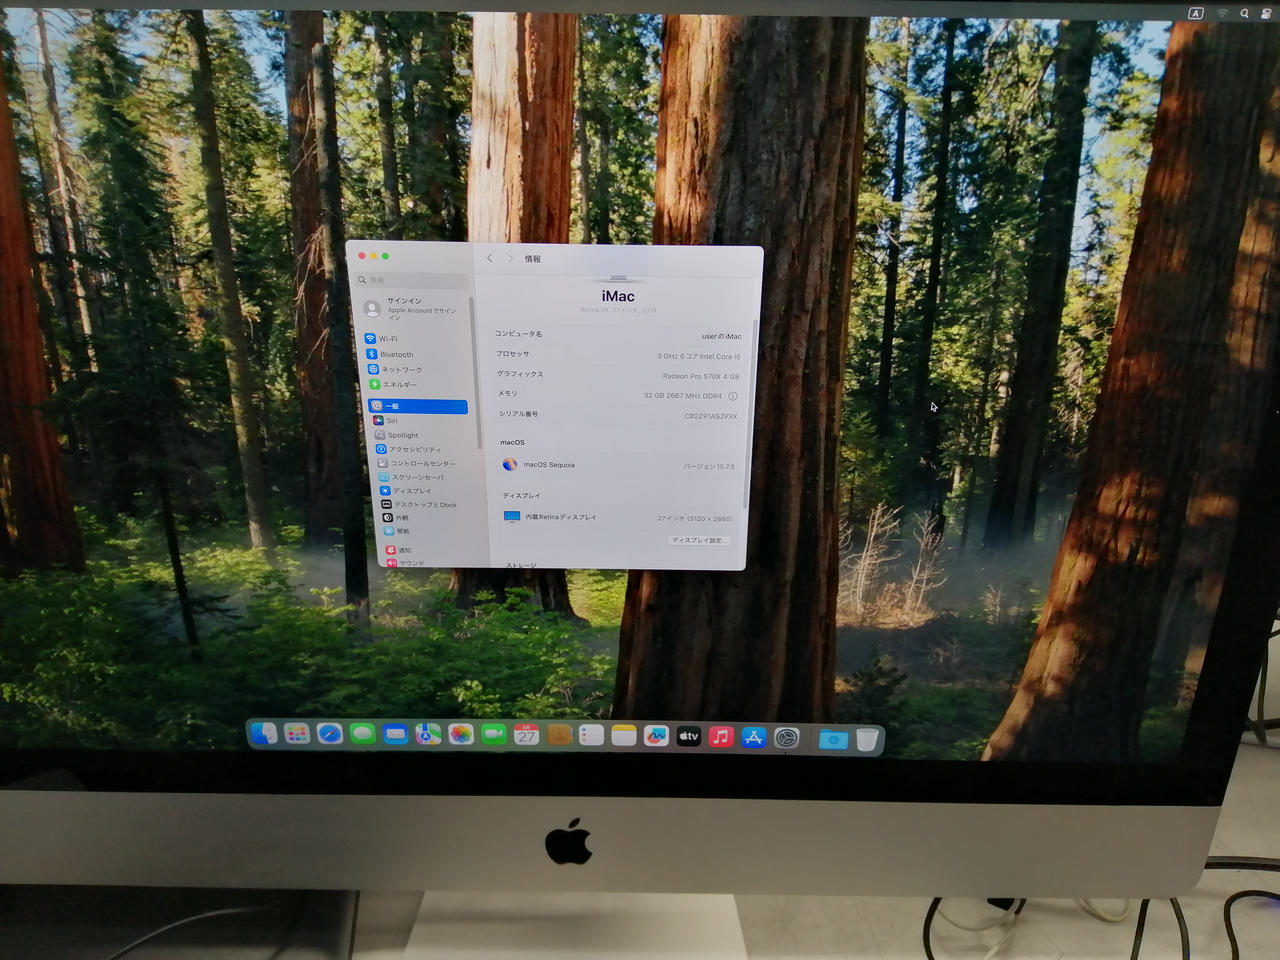Open アクセシビリティ (Accessibility) settings
Viewport: 1280px width, 960px height.
(414, 449)
